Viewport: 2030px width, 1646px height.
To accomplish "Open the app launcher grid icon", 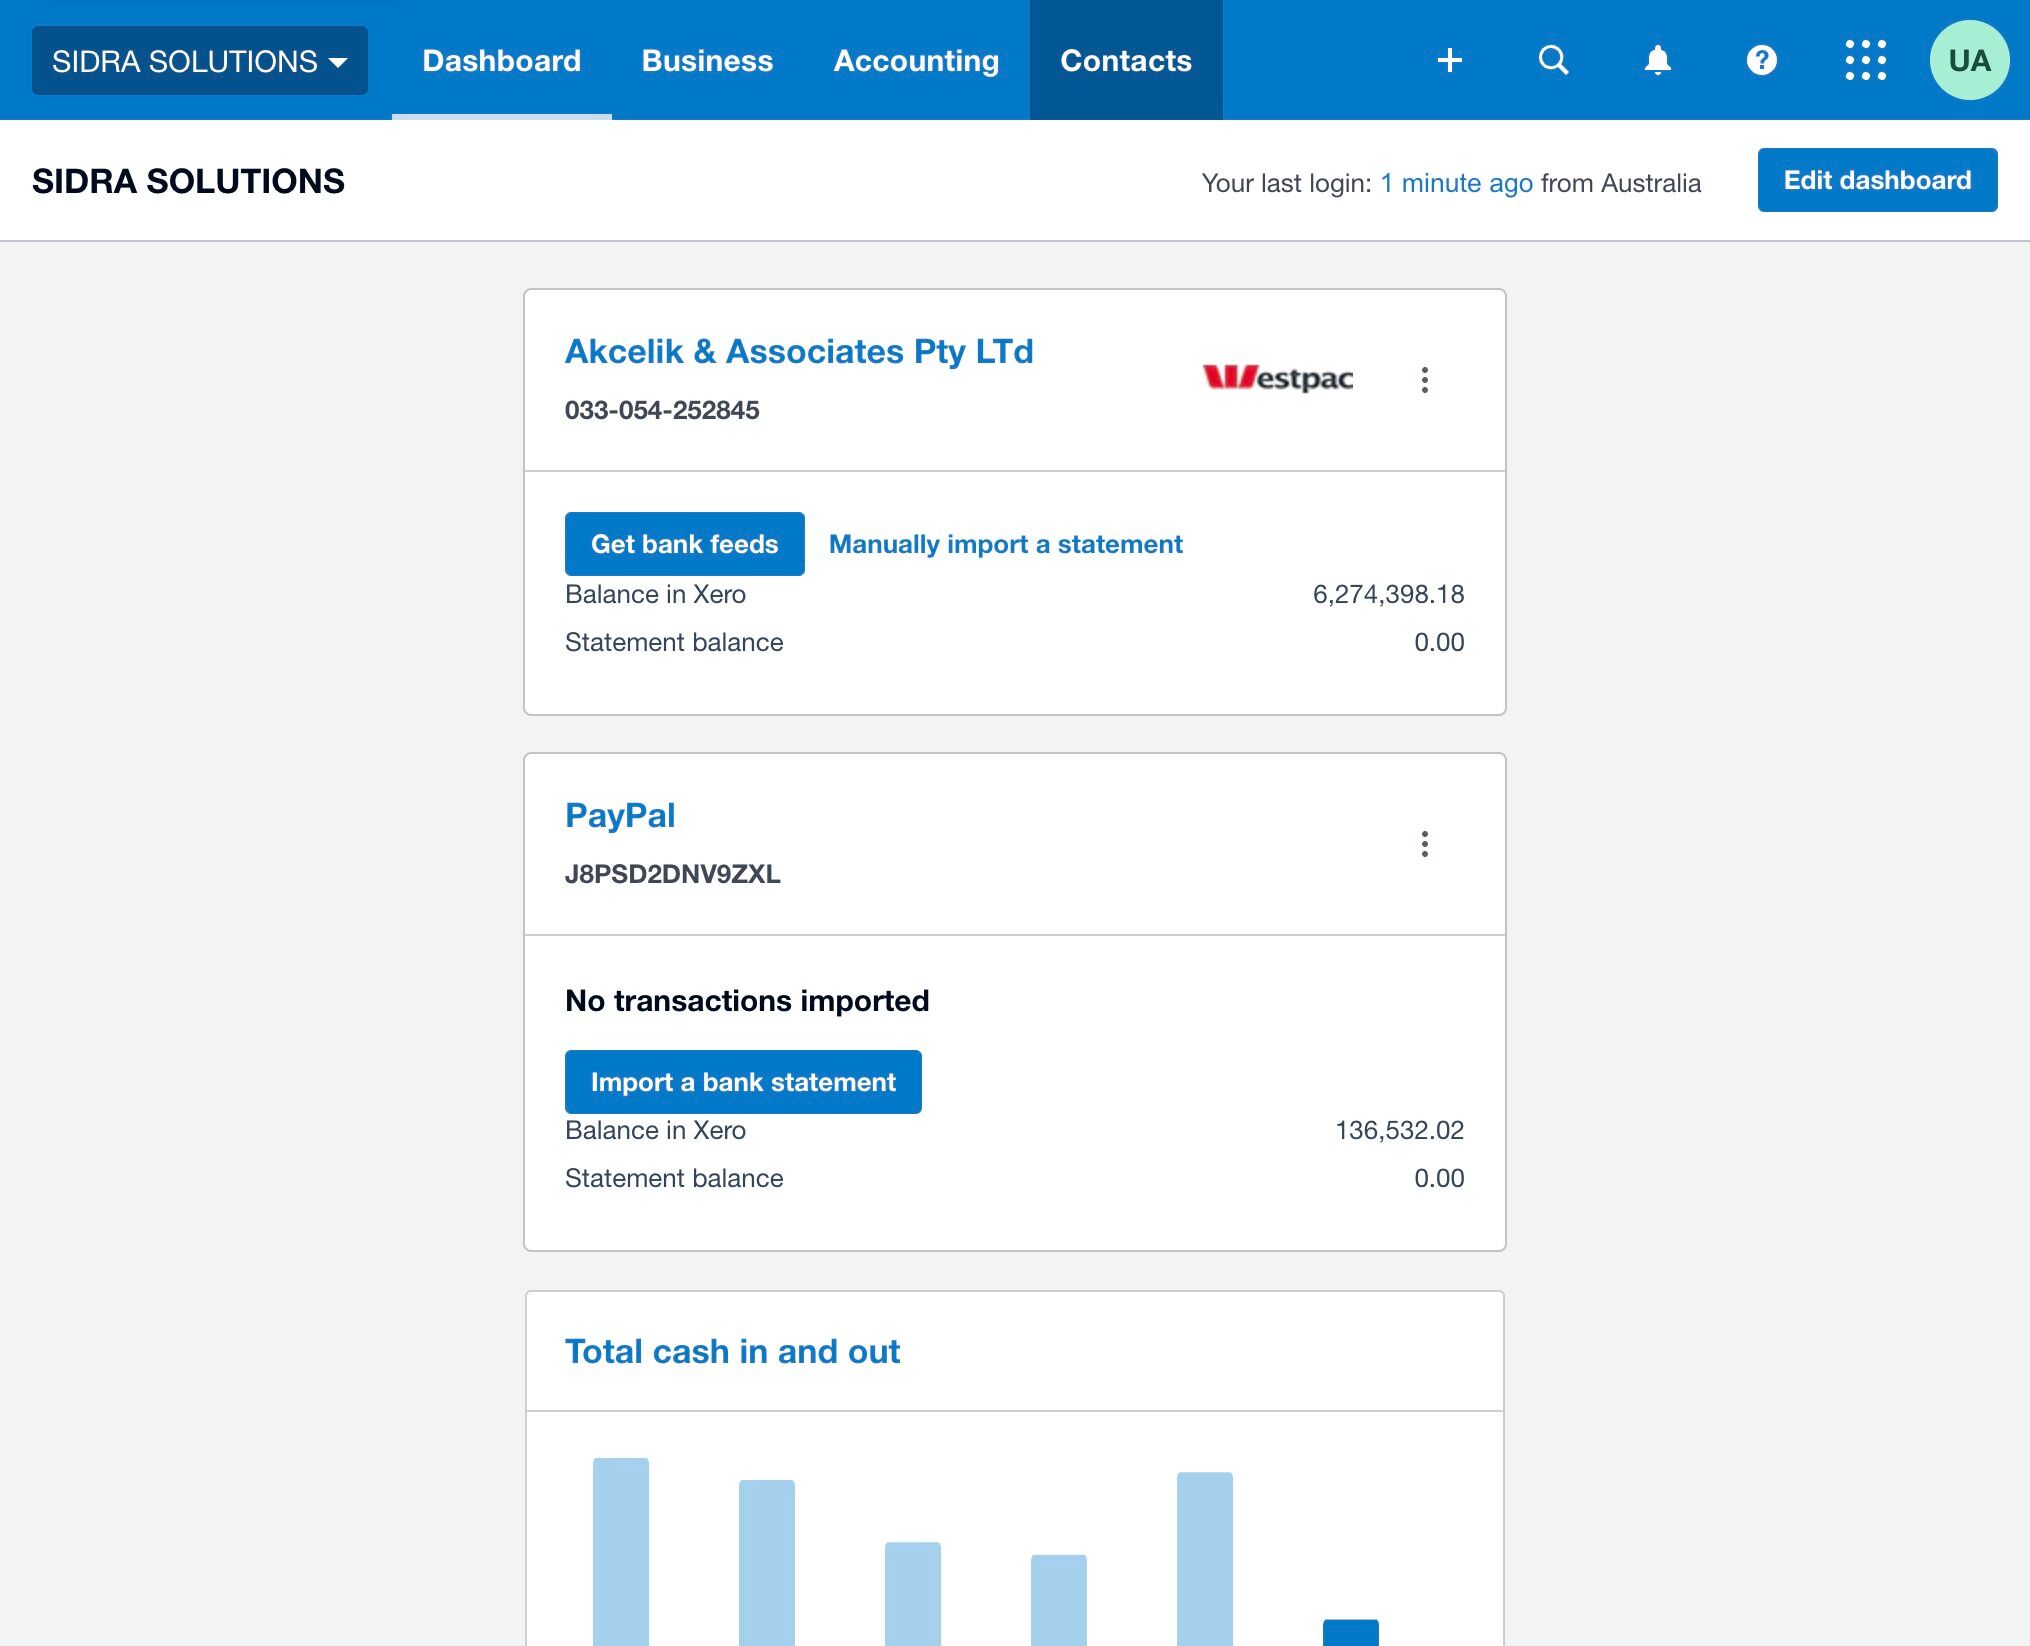I will click(x=1865, y=60).
